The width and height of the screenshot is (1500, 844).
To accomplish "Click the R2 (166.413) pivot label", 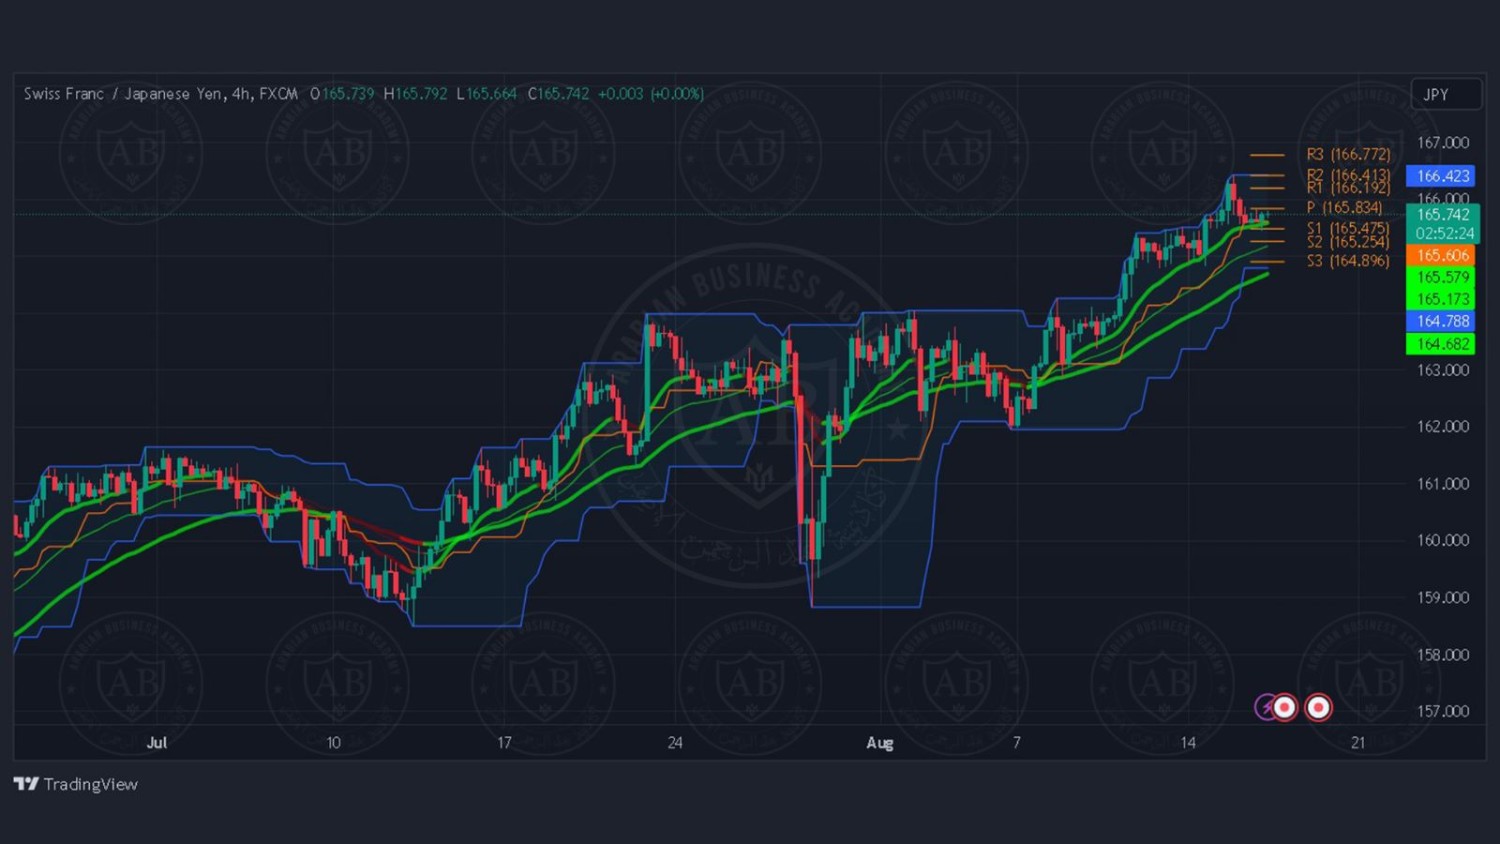I will point(1348,175).
